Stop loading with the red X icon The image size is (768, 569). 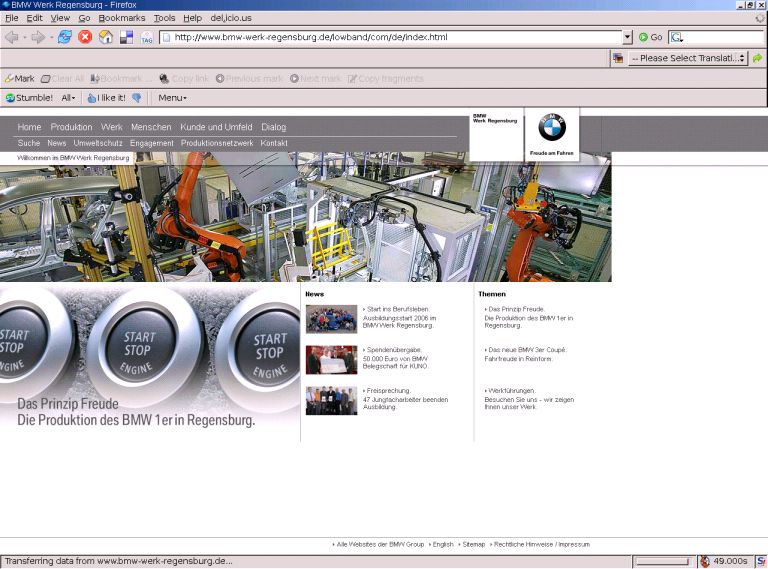[x=85, y=37]
